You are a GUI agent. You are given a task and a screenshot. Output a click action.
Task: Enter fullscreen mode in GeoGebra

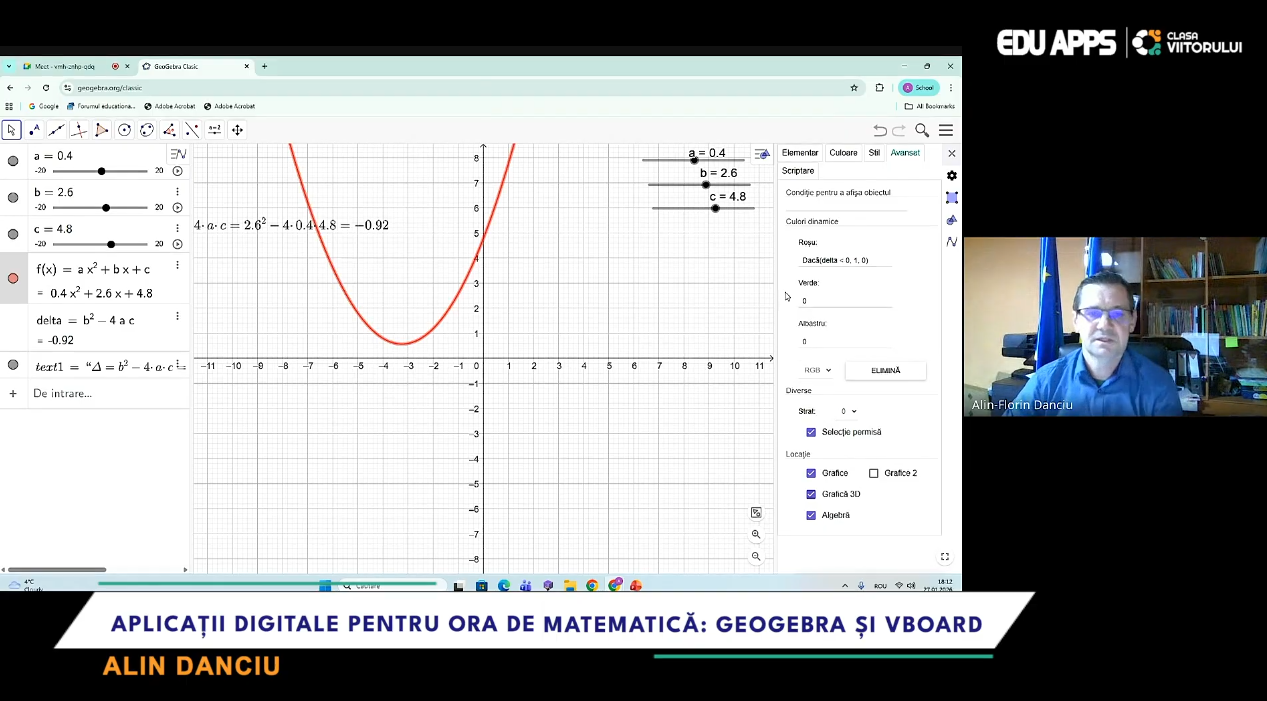click(945, 557)
